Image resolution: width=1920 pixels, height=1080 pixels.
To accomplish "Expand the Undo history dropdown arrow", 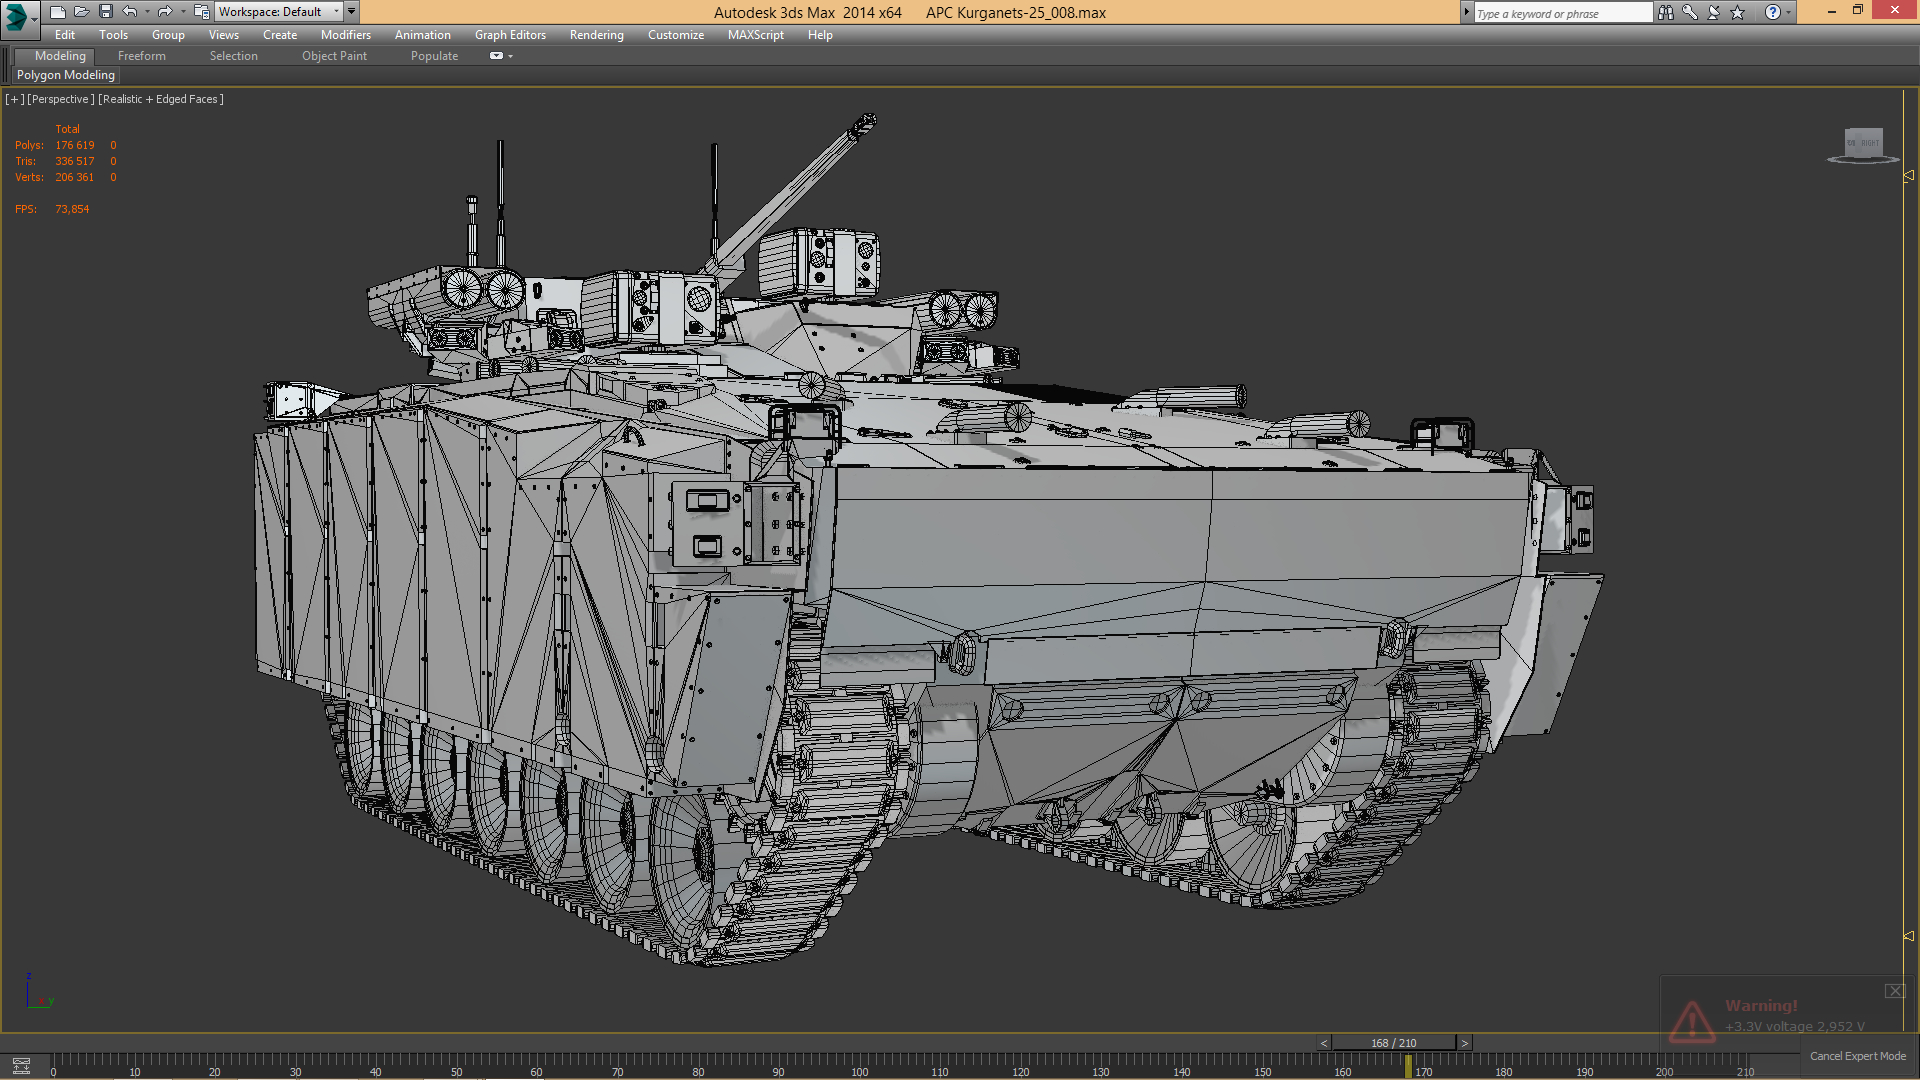I will coord(147,11).
